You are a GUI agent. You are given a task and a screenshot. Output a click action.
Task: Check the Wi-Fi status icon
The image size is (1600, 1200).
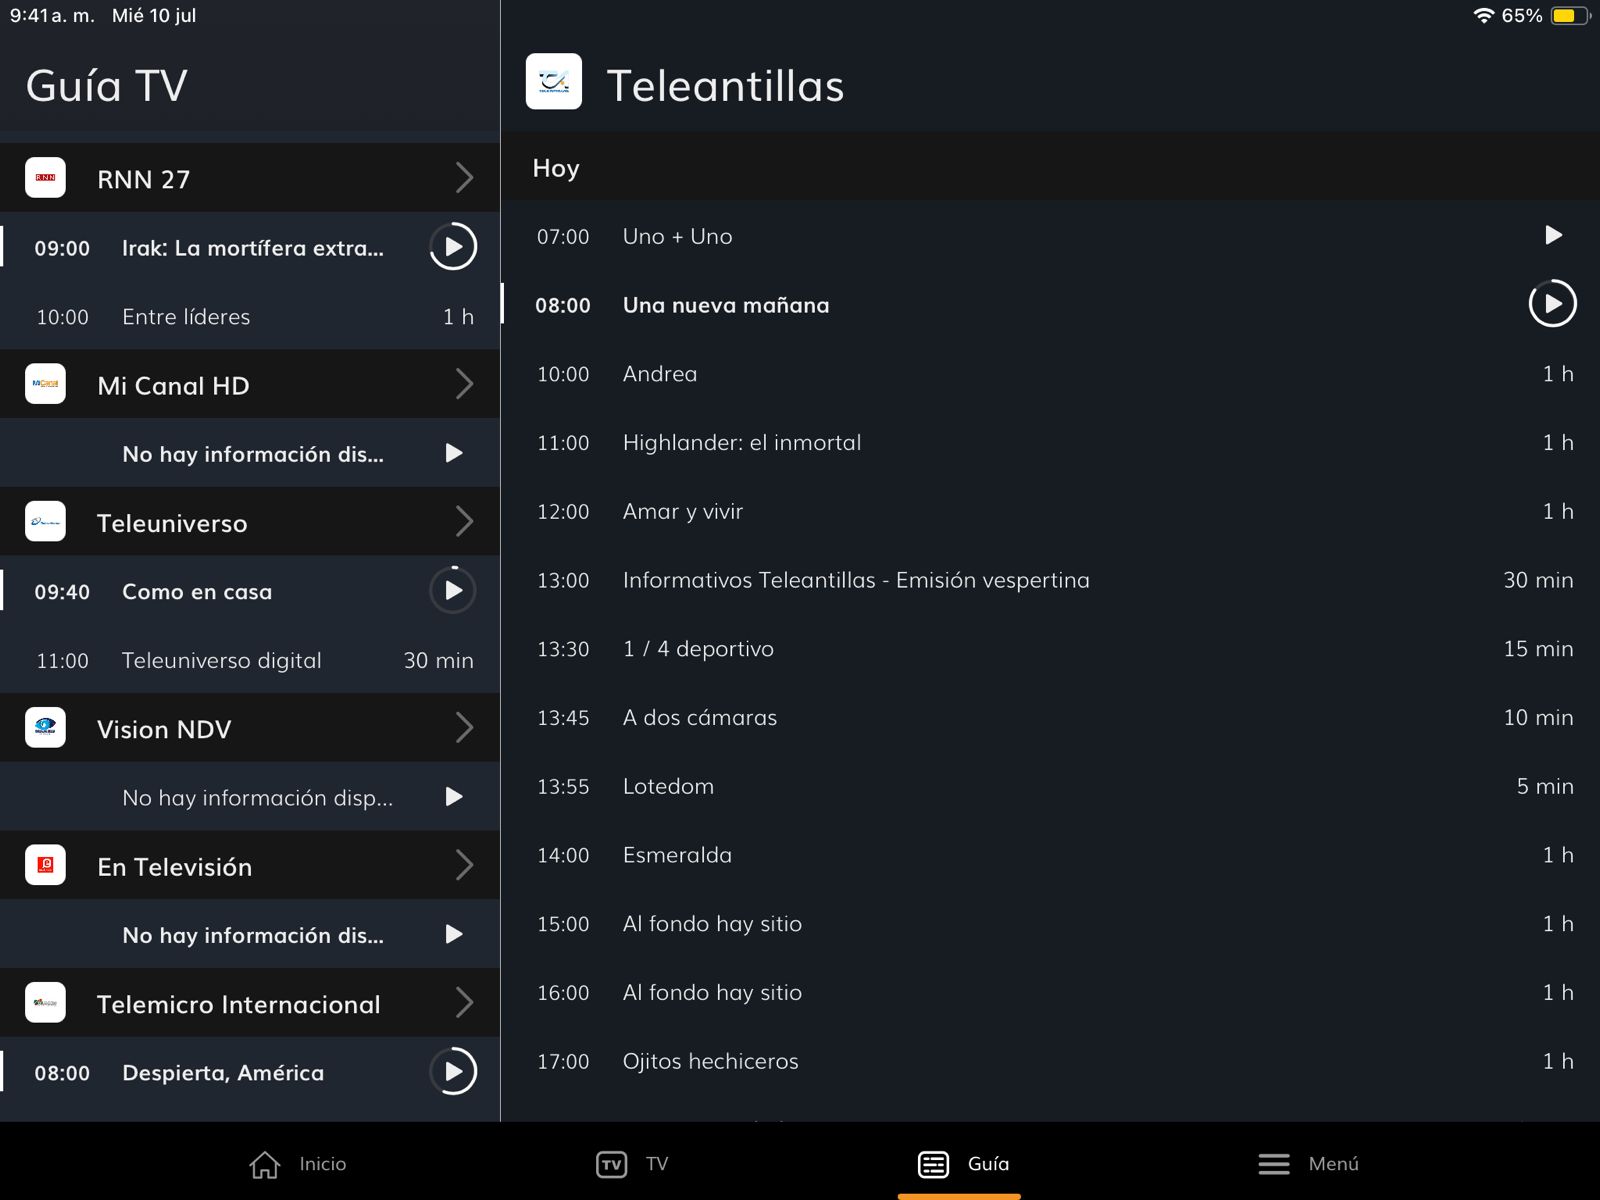pyautogui.click(x=1484, y=15)
